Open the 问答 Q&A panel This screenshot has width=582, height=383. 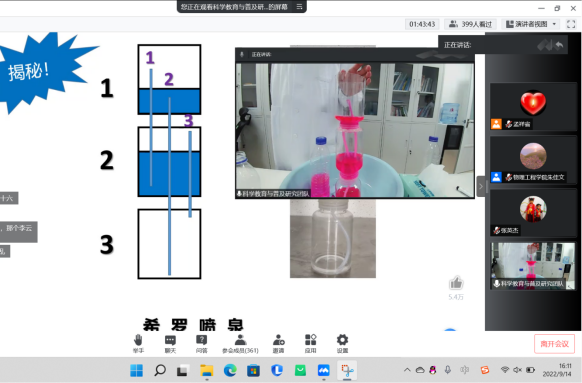pos(202,343)
